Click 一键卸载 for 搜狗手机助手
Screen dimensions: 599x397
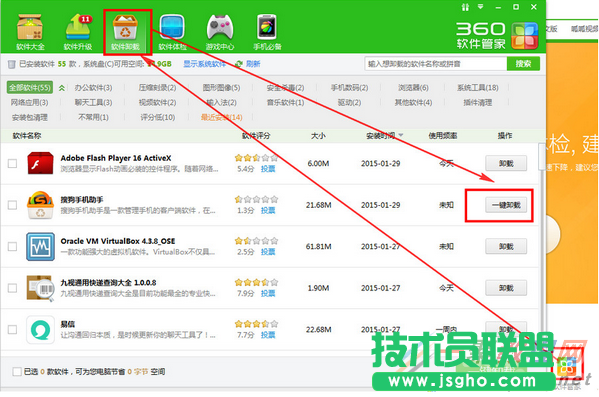coord(506,205)
